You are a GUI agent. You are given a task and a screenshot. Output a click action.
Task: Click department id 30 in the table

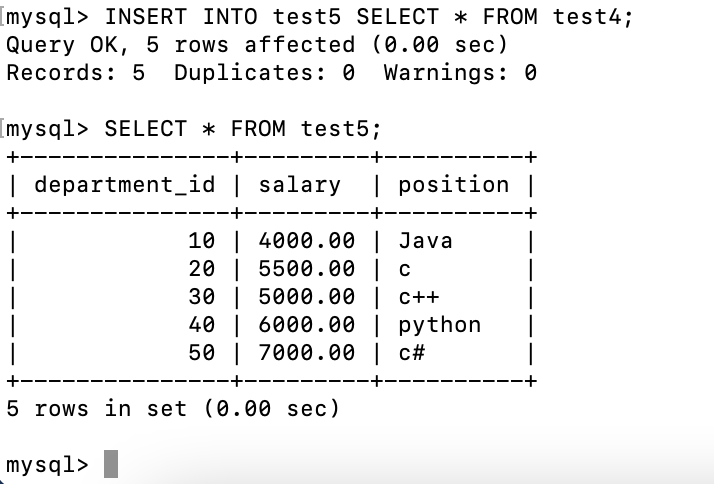point(201,297)
